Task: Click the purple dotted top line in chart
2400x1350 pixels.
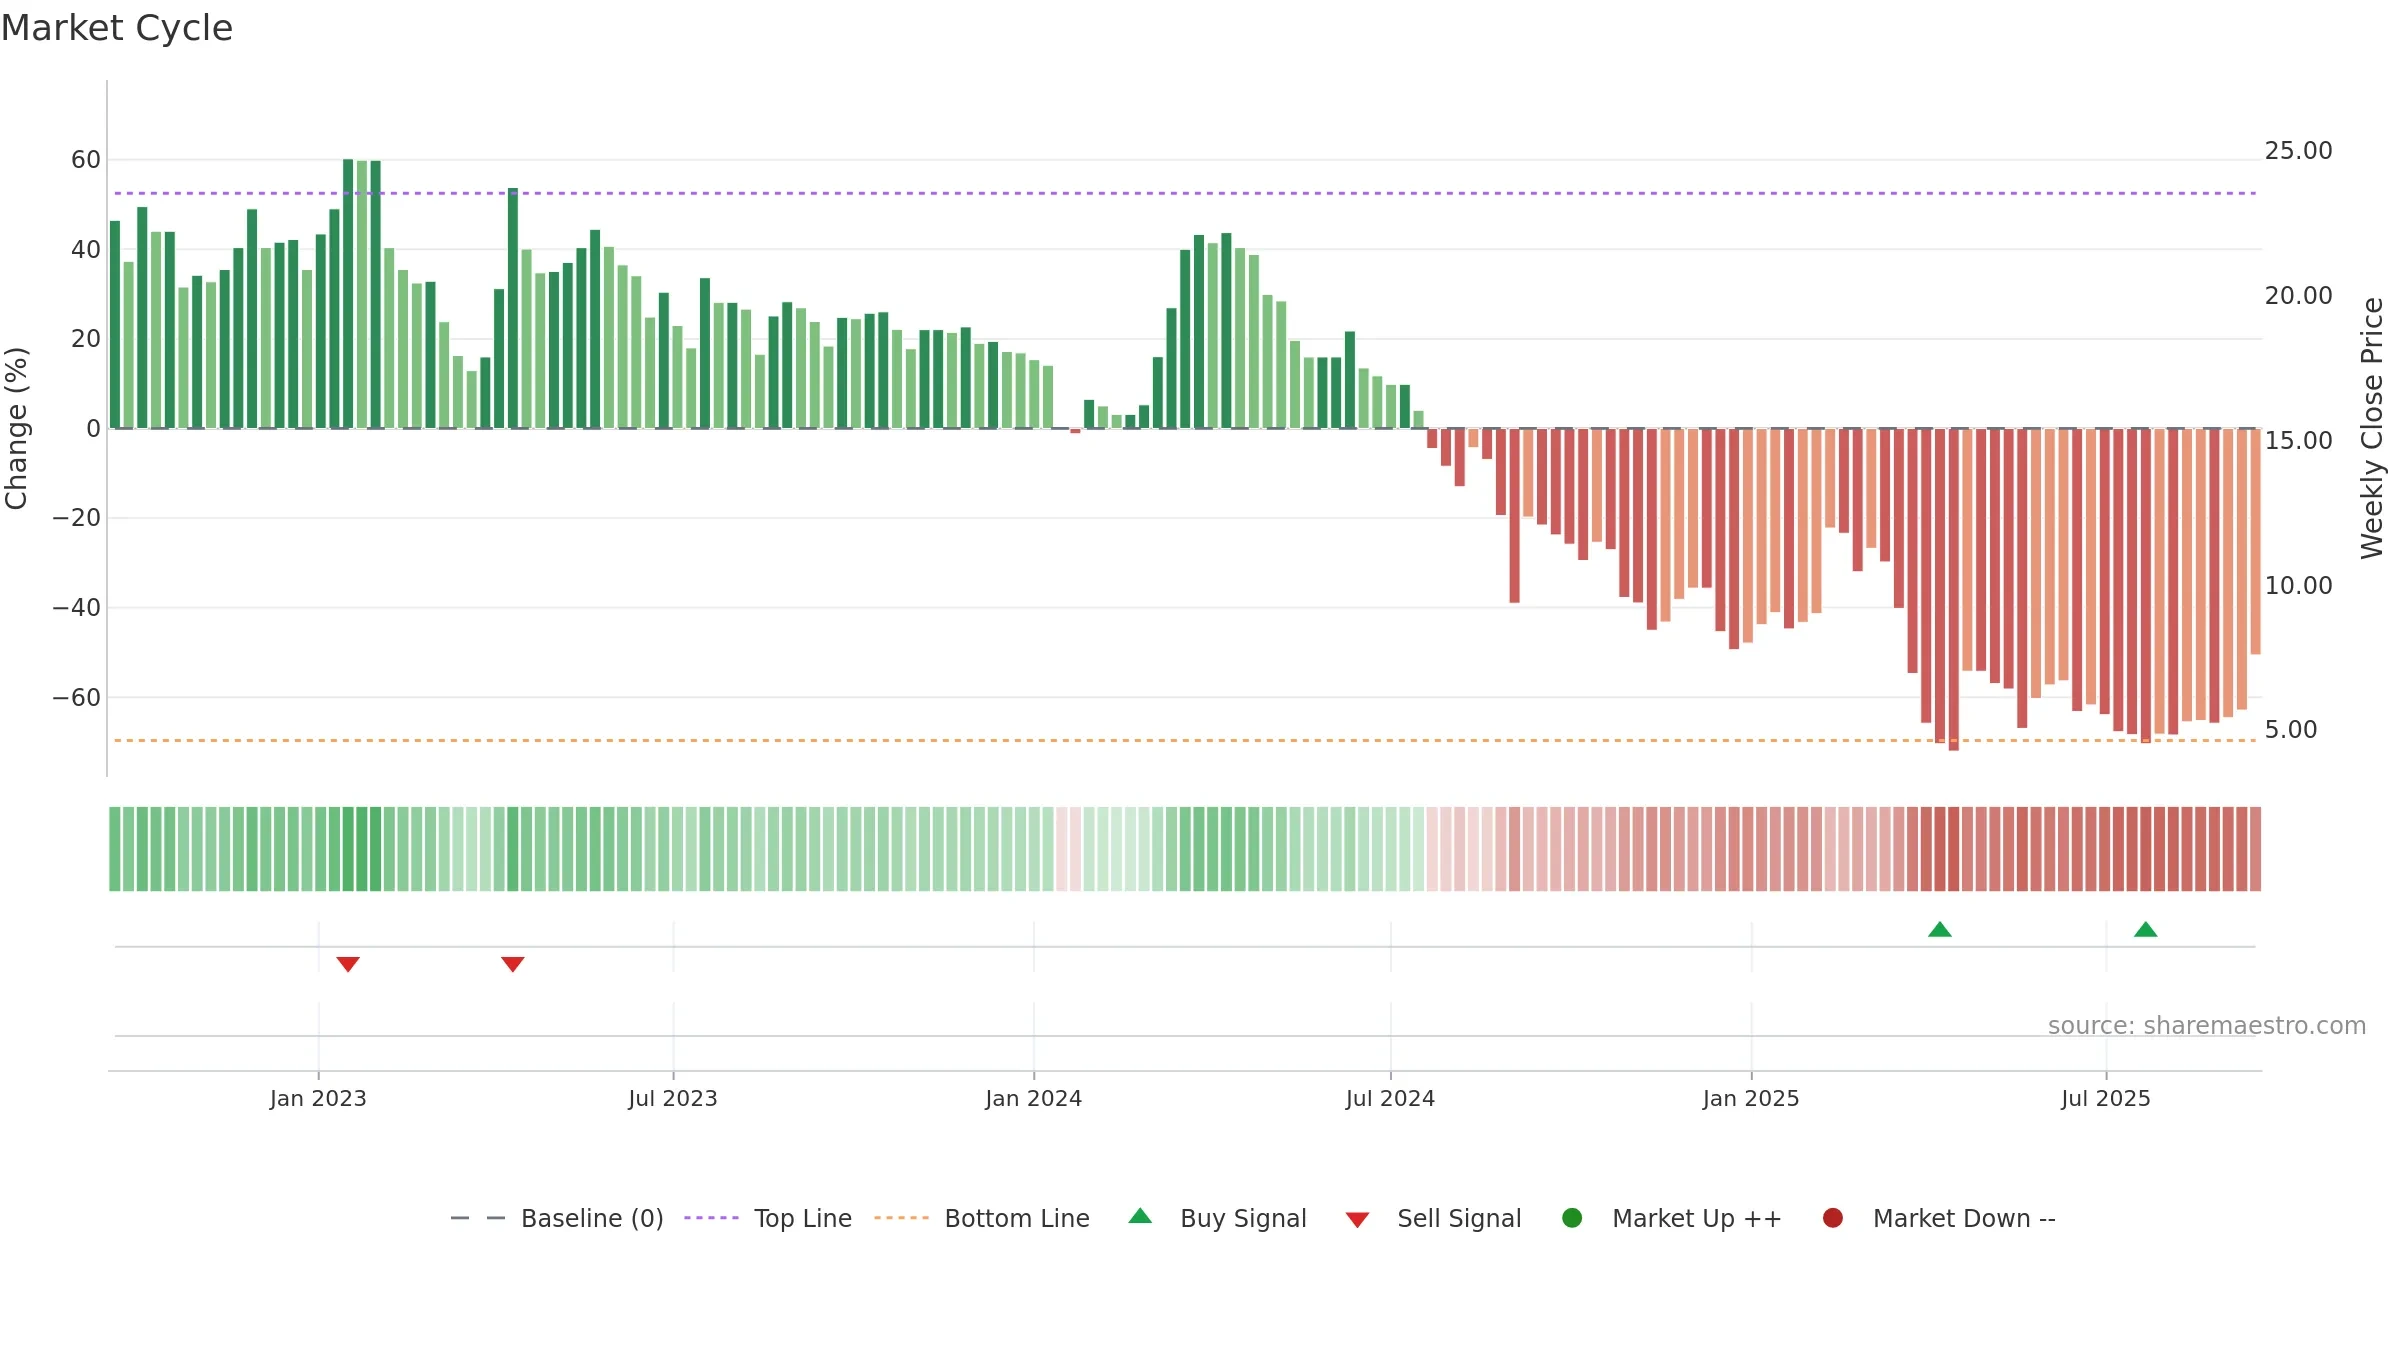Action: tap(1185, 193)
